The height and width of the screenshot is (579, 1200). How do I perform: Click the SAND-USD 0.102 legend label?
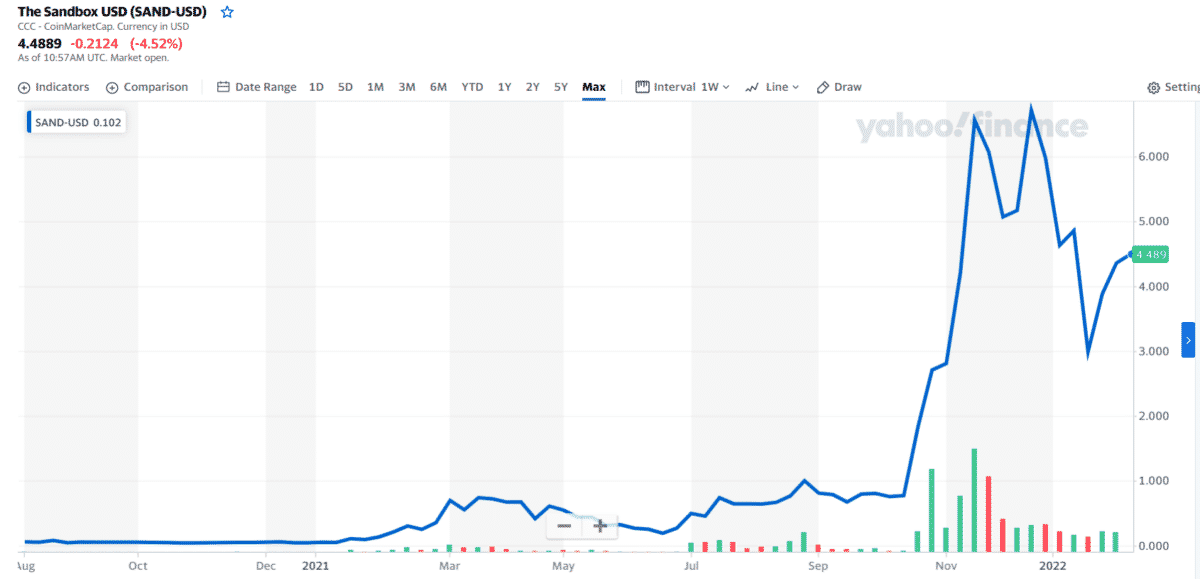click(x=75, y=122)
